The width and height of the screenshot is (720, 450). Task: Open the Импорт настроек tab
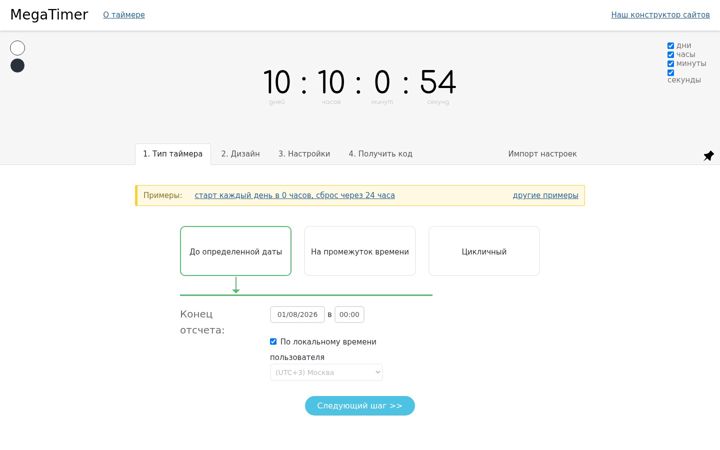[542, 154]
